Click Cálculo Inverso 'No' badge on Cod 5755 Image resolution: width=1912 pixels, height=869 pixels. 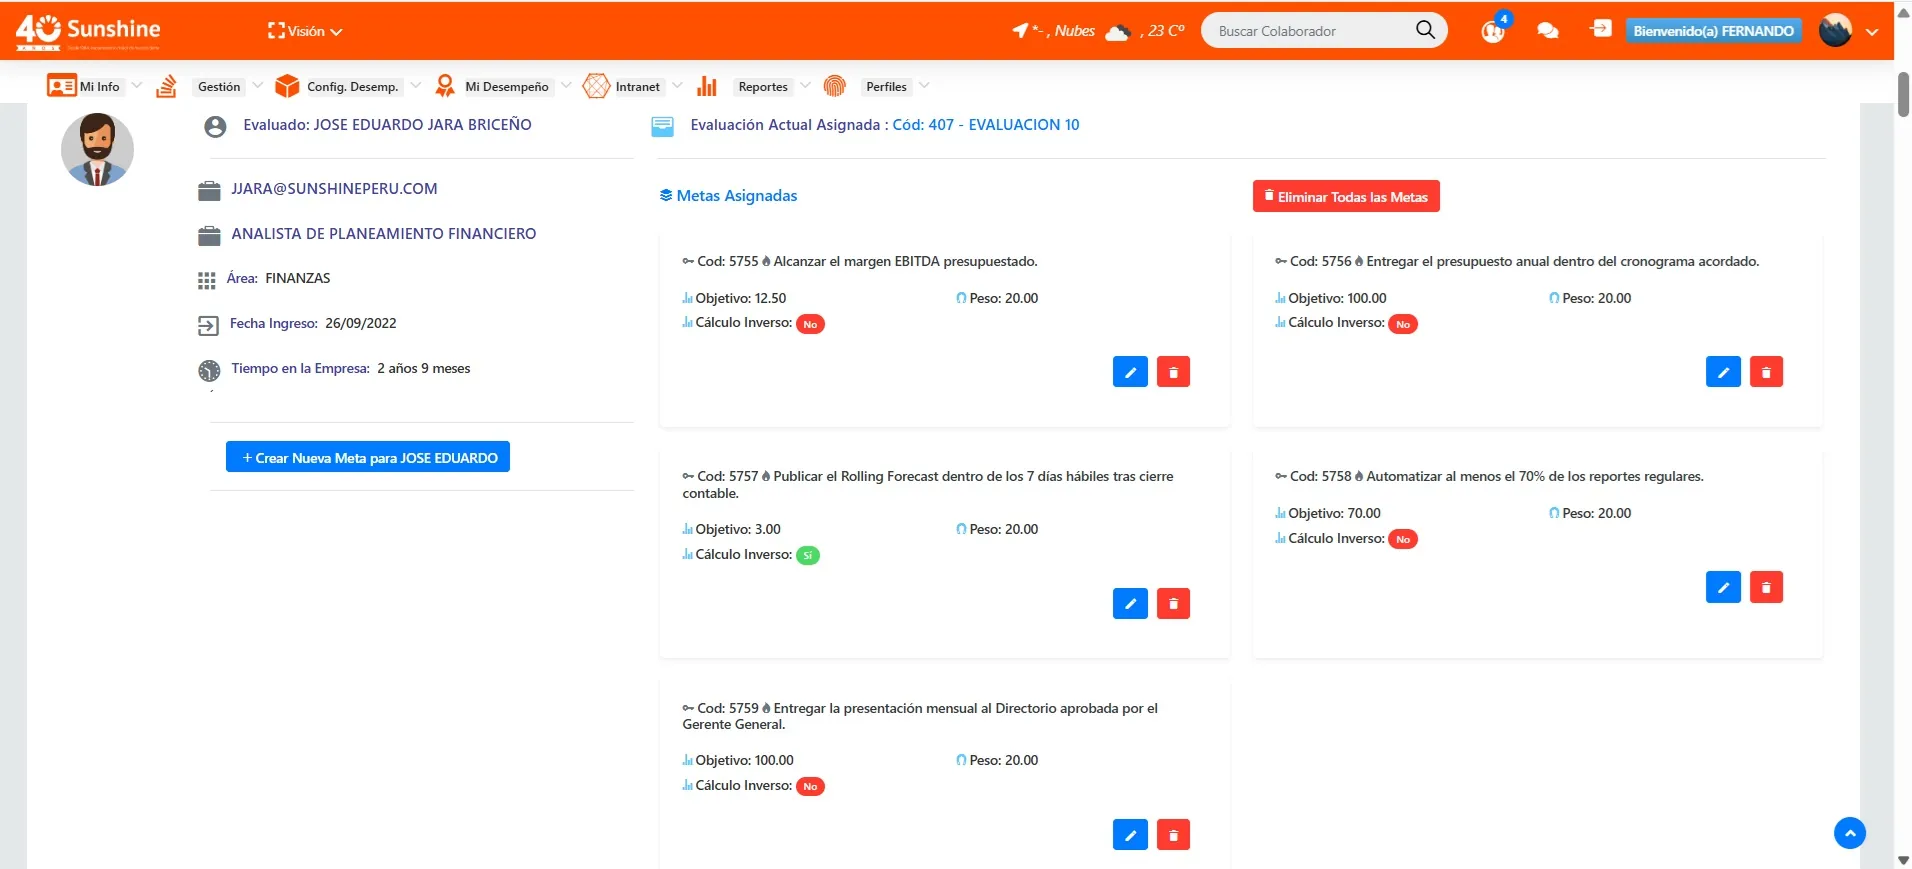click(x=810, y=324)
